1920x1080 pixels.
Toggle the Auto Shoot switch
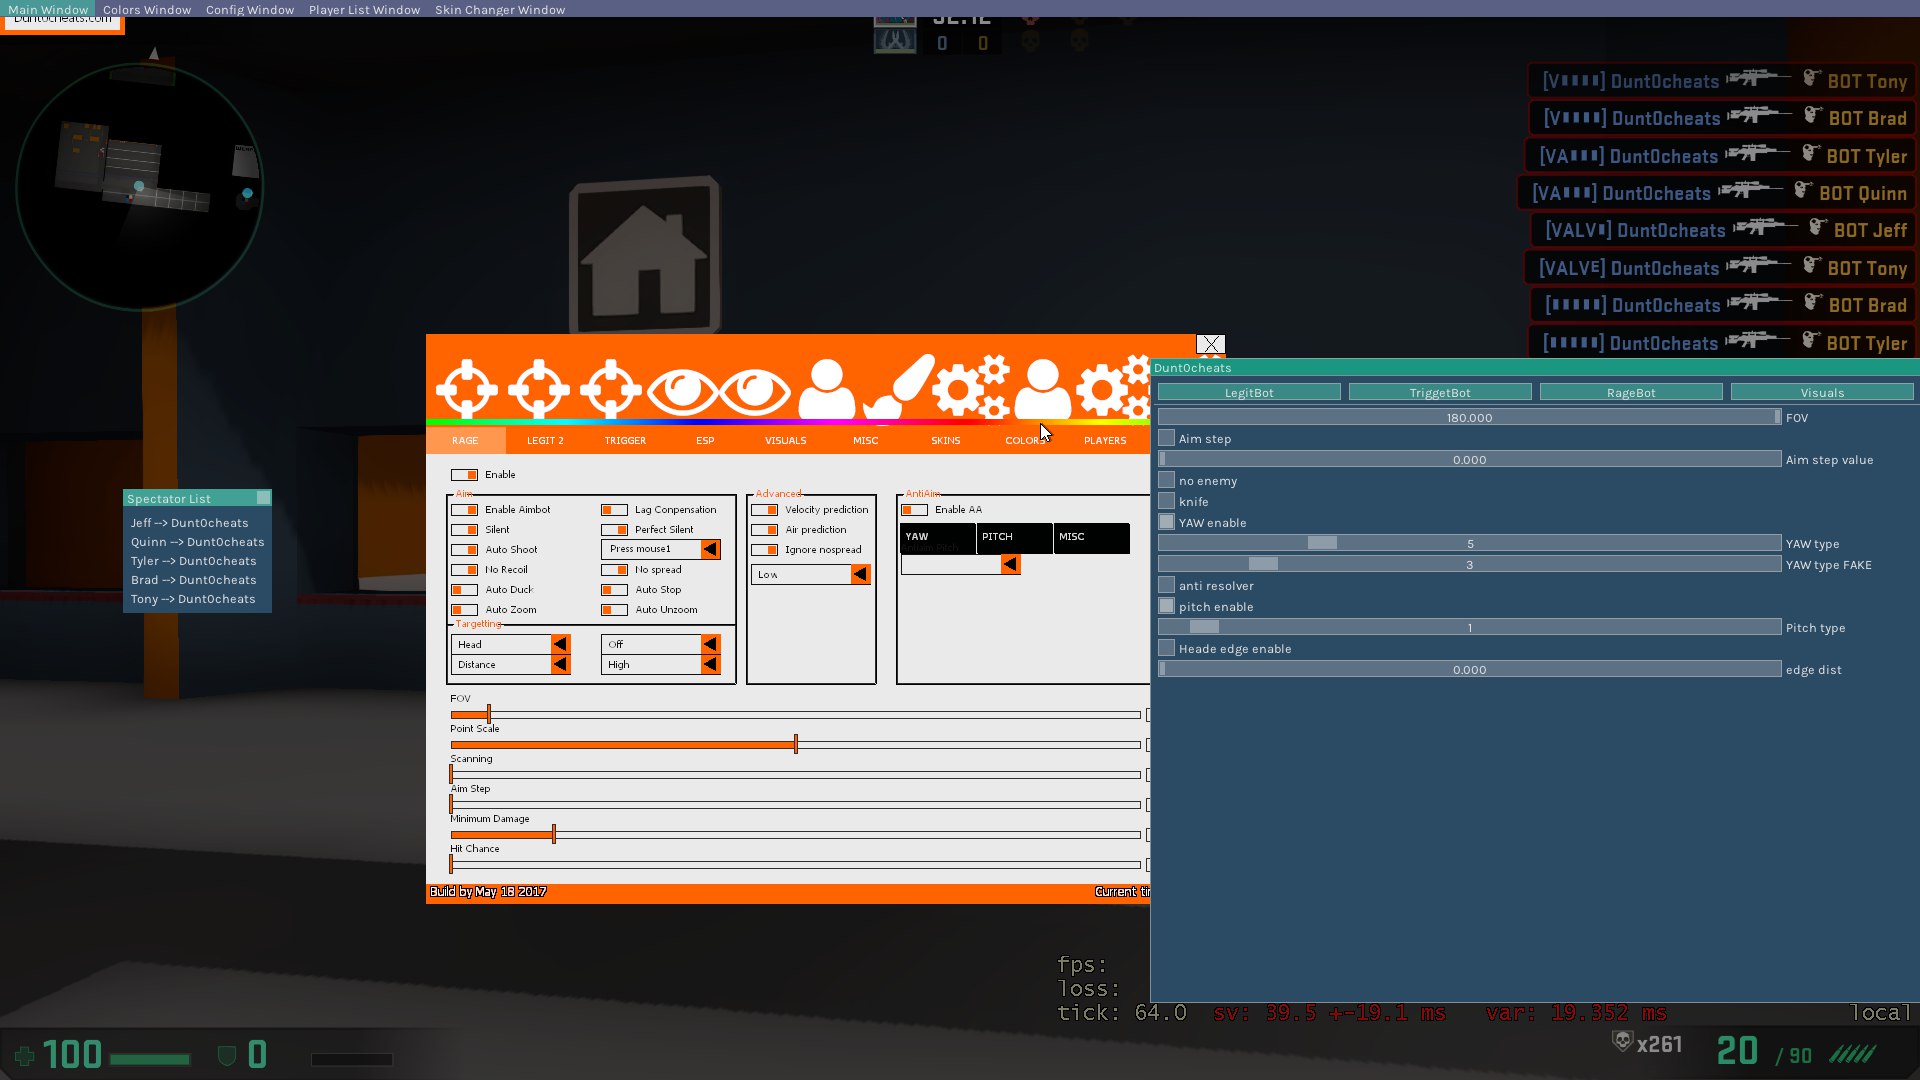464,550
